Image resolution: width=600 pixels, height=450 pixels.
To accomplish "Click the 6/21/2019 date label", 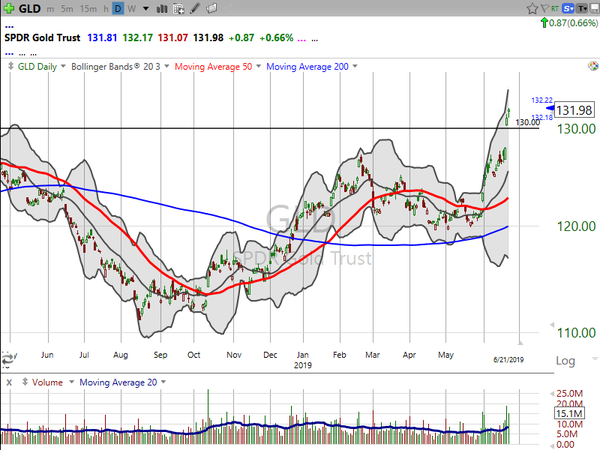I will [508, 360].
